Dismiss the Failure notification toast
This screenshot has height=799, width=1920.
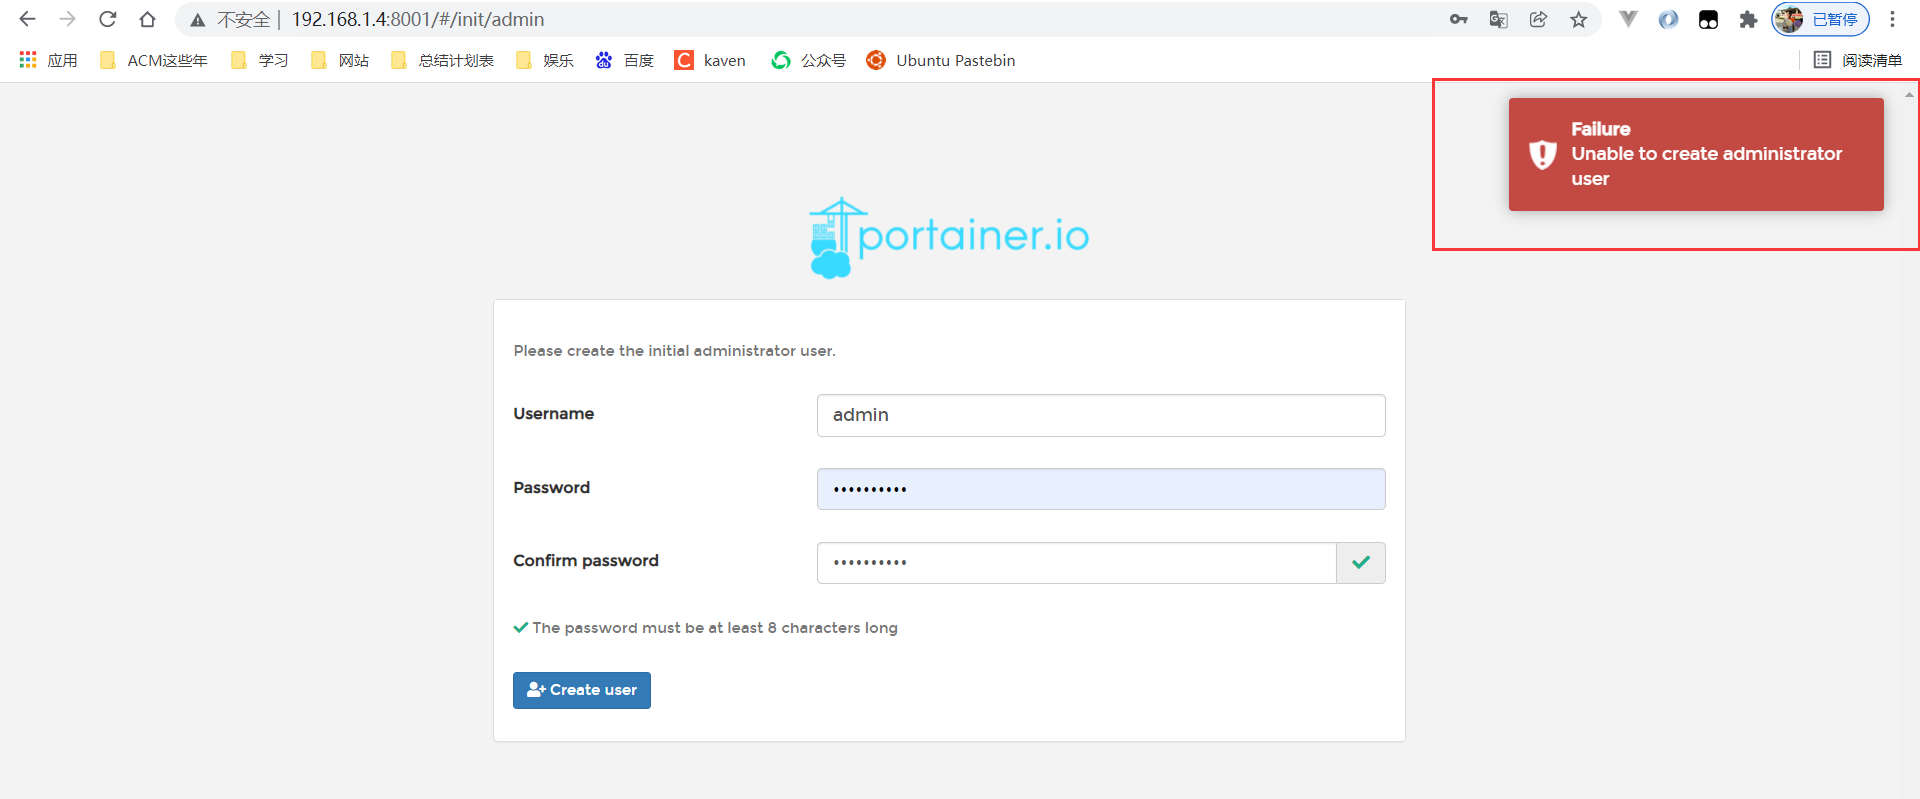pyautogui.click(x=1696, y=154)
